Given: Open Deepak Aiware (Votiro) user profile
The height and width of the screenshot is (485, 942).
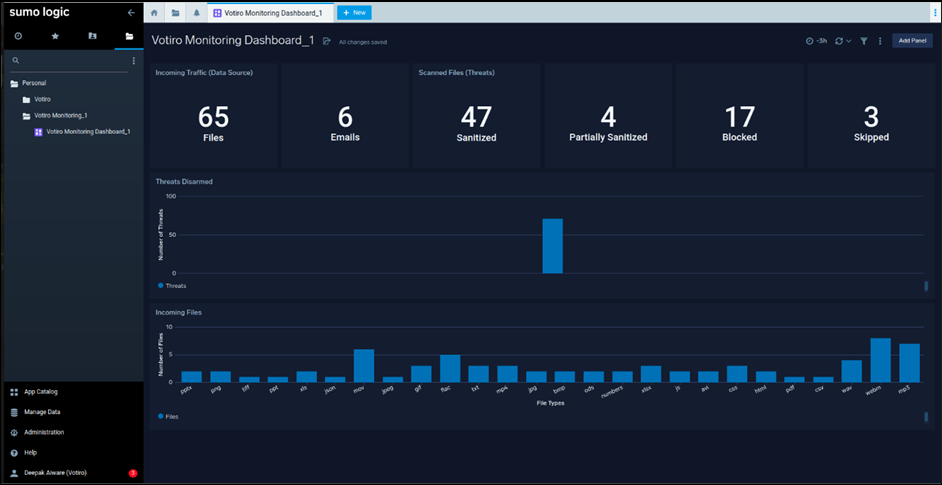Looking at the screenshot, I should pyautogui.click(x=55, y=473).
